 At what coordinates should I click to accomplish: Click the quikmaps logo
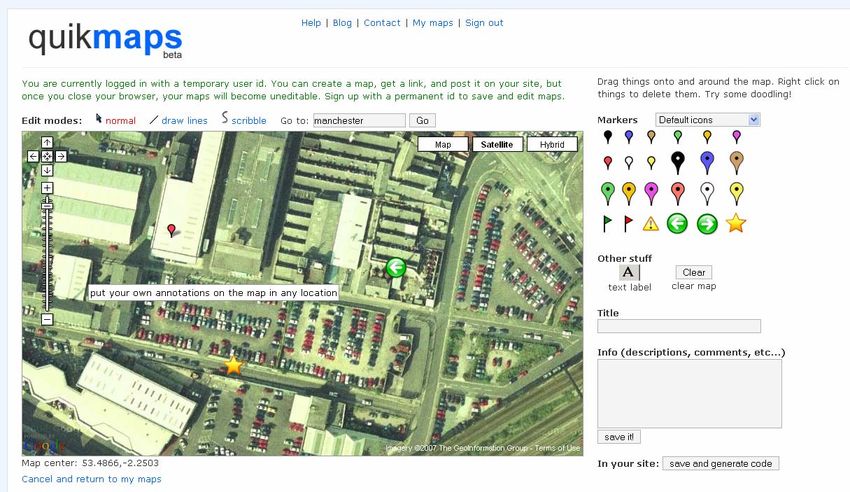coord(105,40)
